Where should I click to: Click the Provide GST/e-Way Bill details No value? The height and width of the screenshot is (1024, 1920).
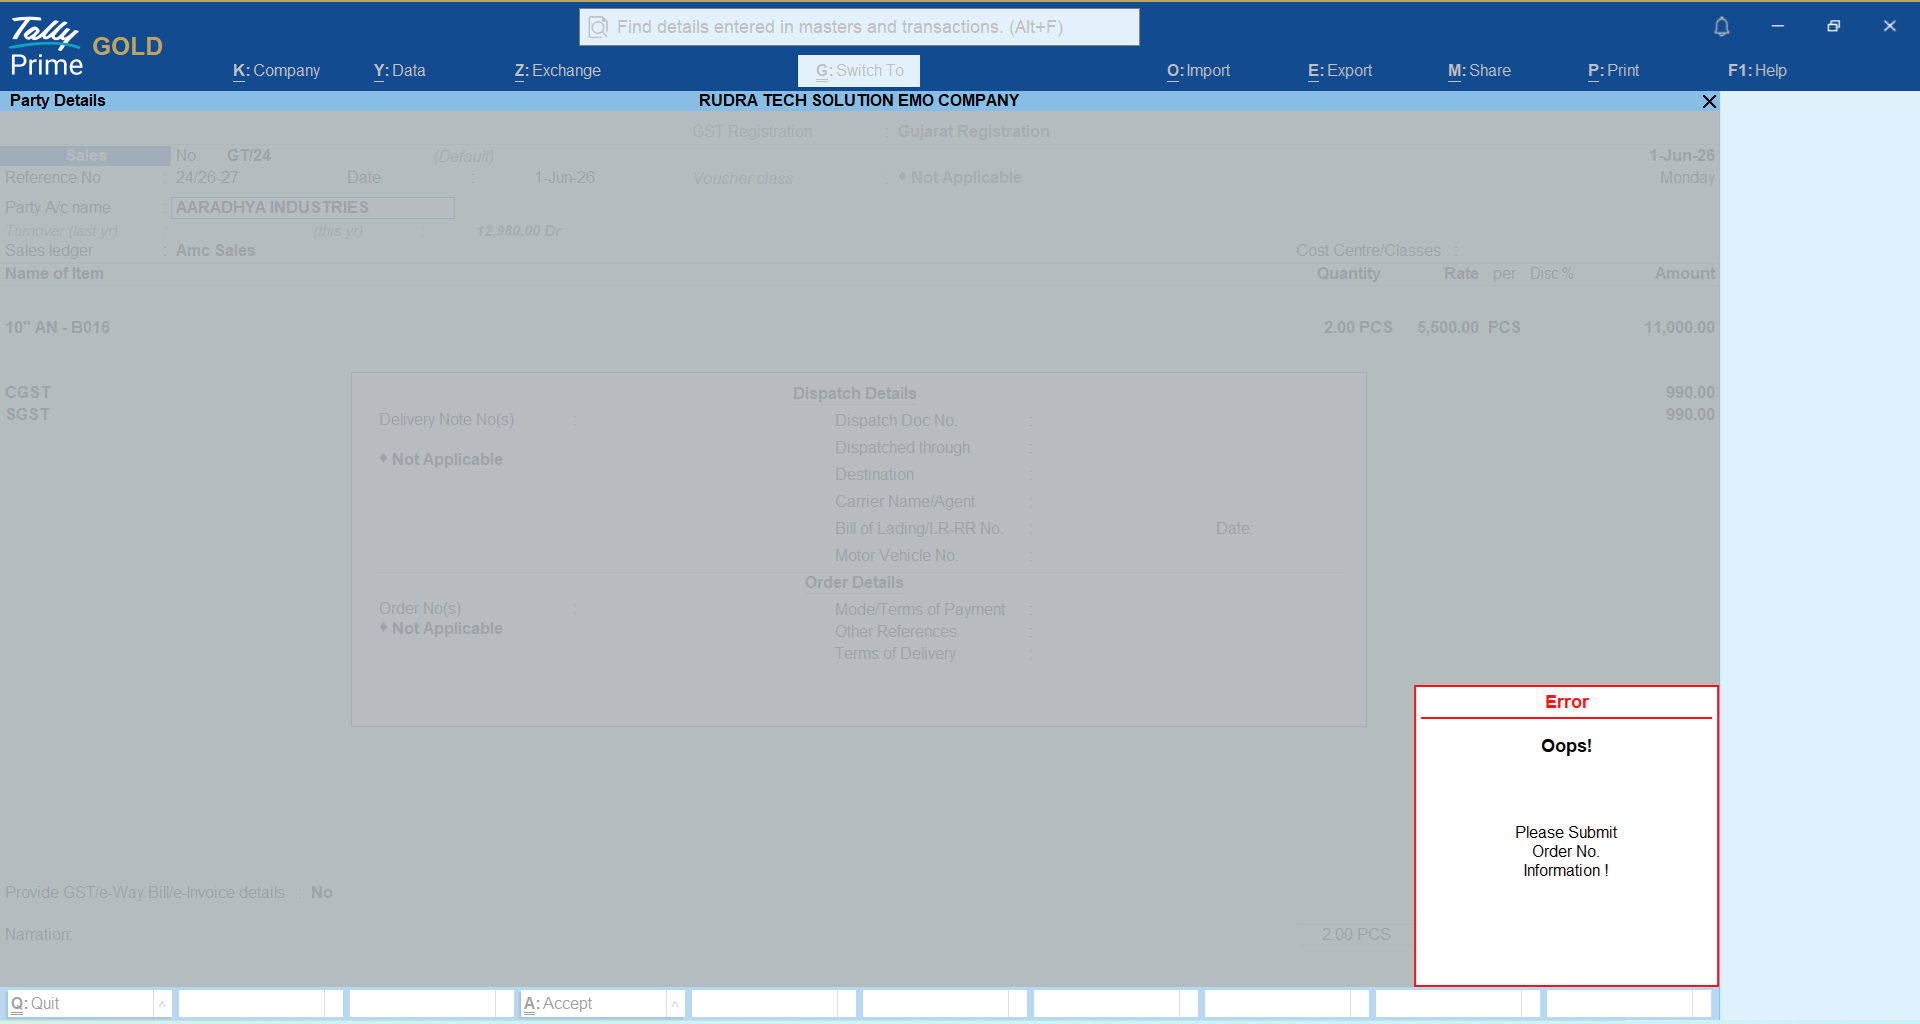click(321, 893)
